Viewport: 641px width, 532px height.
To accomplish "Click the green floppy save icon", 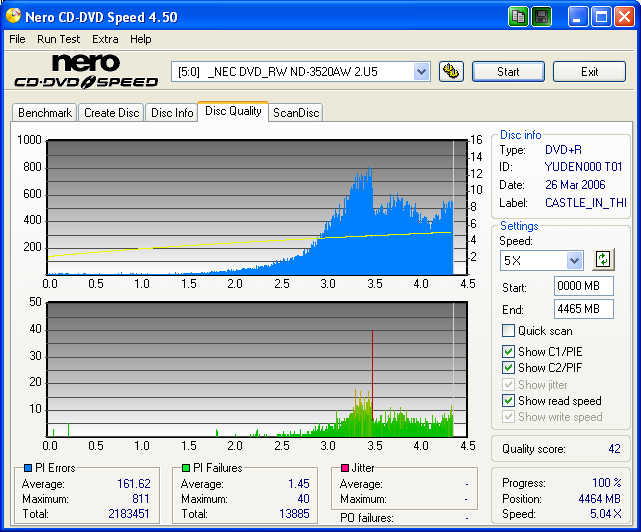I will pyautogui.click(x=542, y=17).
